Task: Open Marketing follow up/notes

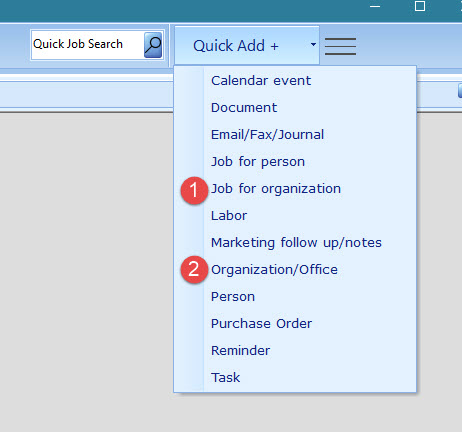Action: point(296,243)
